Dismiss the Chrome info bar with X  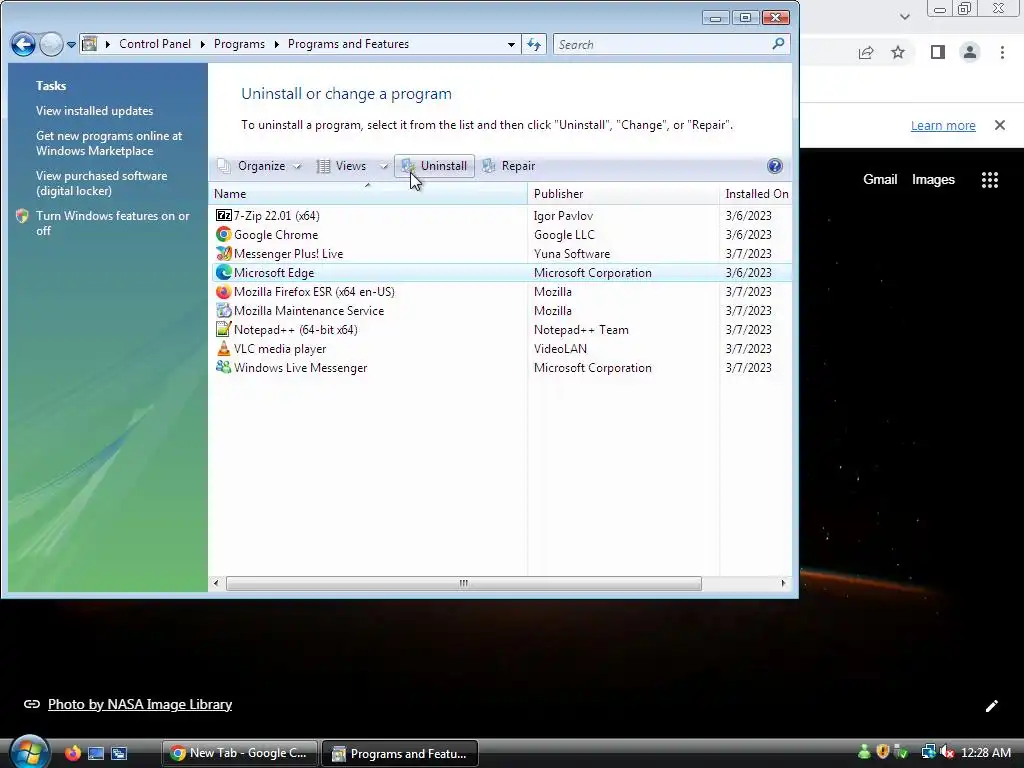(x=1000, y=125)
